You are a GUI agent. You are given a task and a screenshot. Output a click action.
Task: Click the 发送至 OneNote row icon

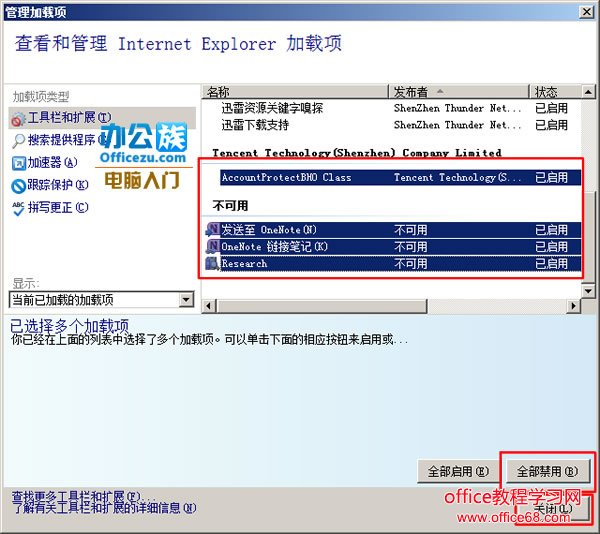[x=212, y=230]
